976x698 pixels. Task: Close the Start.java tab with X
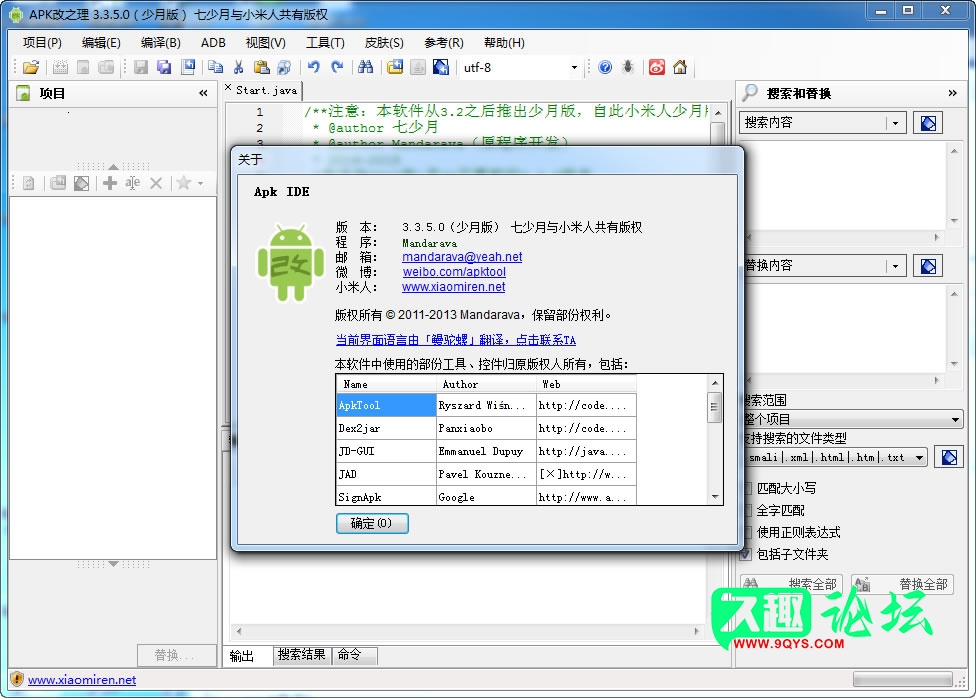228,88
